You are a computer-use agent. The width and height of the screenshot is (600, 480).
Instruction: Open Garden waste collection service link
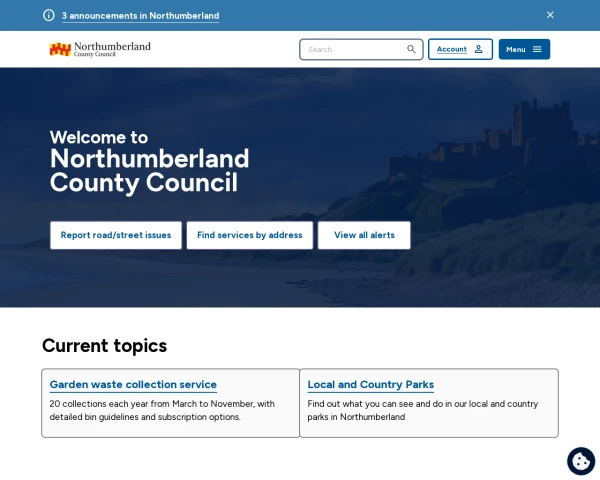[x=133, y=384]
